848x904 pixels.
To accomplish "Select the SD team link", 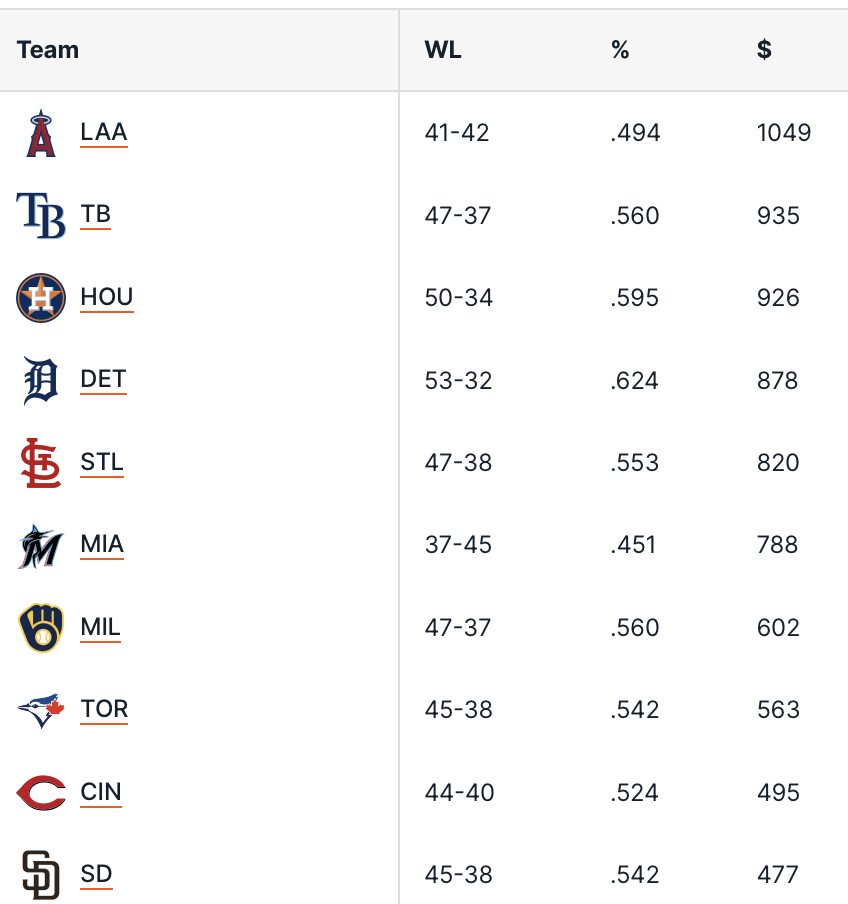I will pyautogui.click(x=96, y=874).
